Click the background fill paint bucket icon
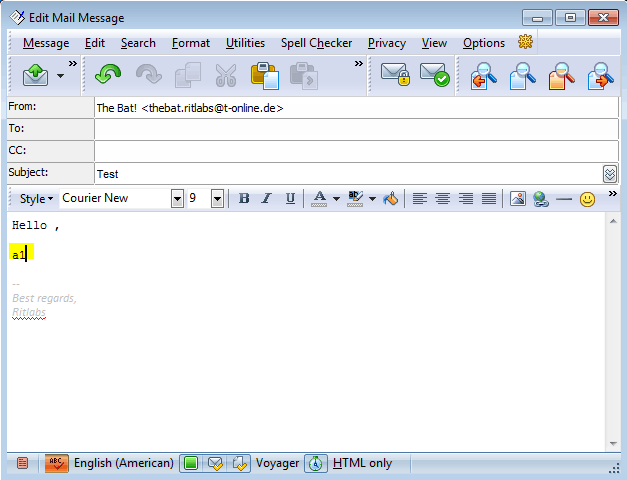 (391, 198)
